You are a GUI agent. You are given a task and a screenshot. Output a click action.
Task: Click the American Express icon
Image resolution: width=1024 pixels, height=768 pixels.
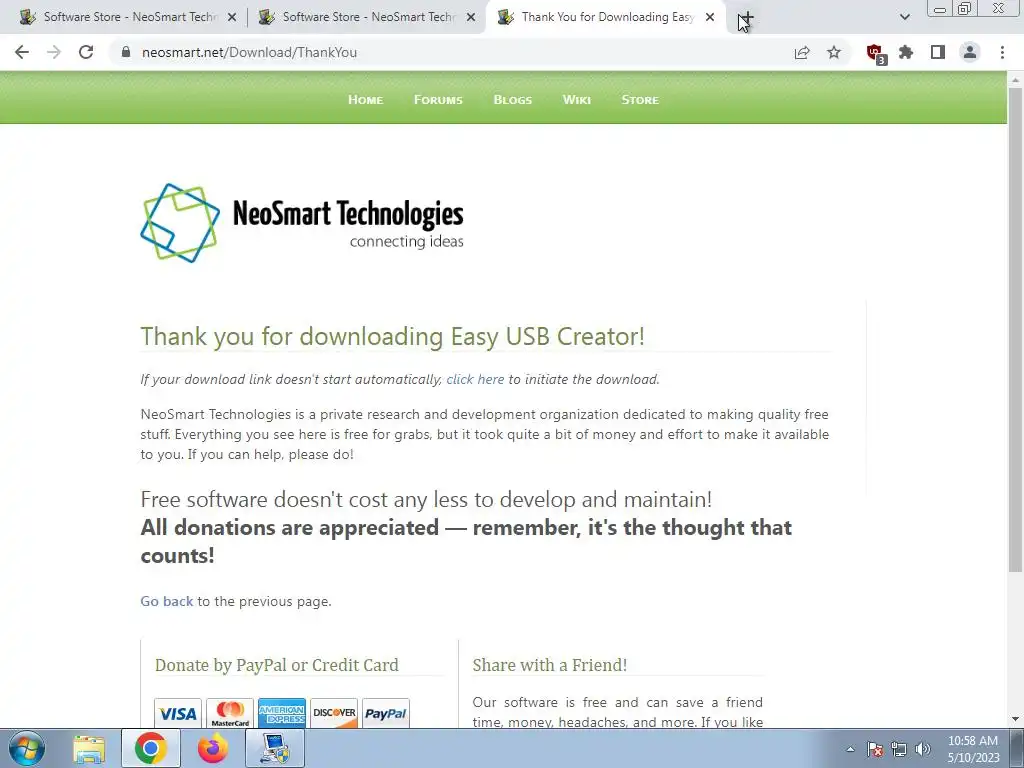pos(281,713)
